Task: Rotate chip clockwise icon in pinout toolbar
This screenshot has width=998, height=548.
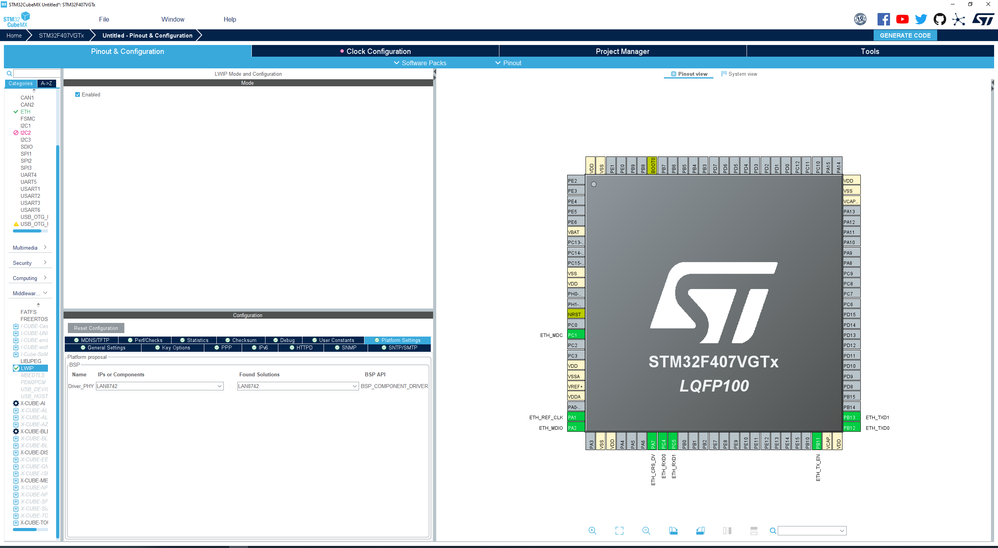Action: coord(673,531)
